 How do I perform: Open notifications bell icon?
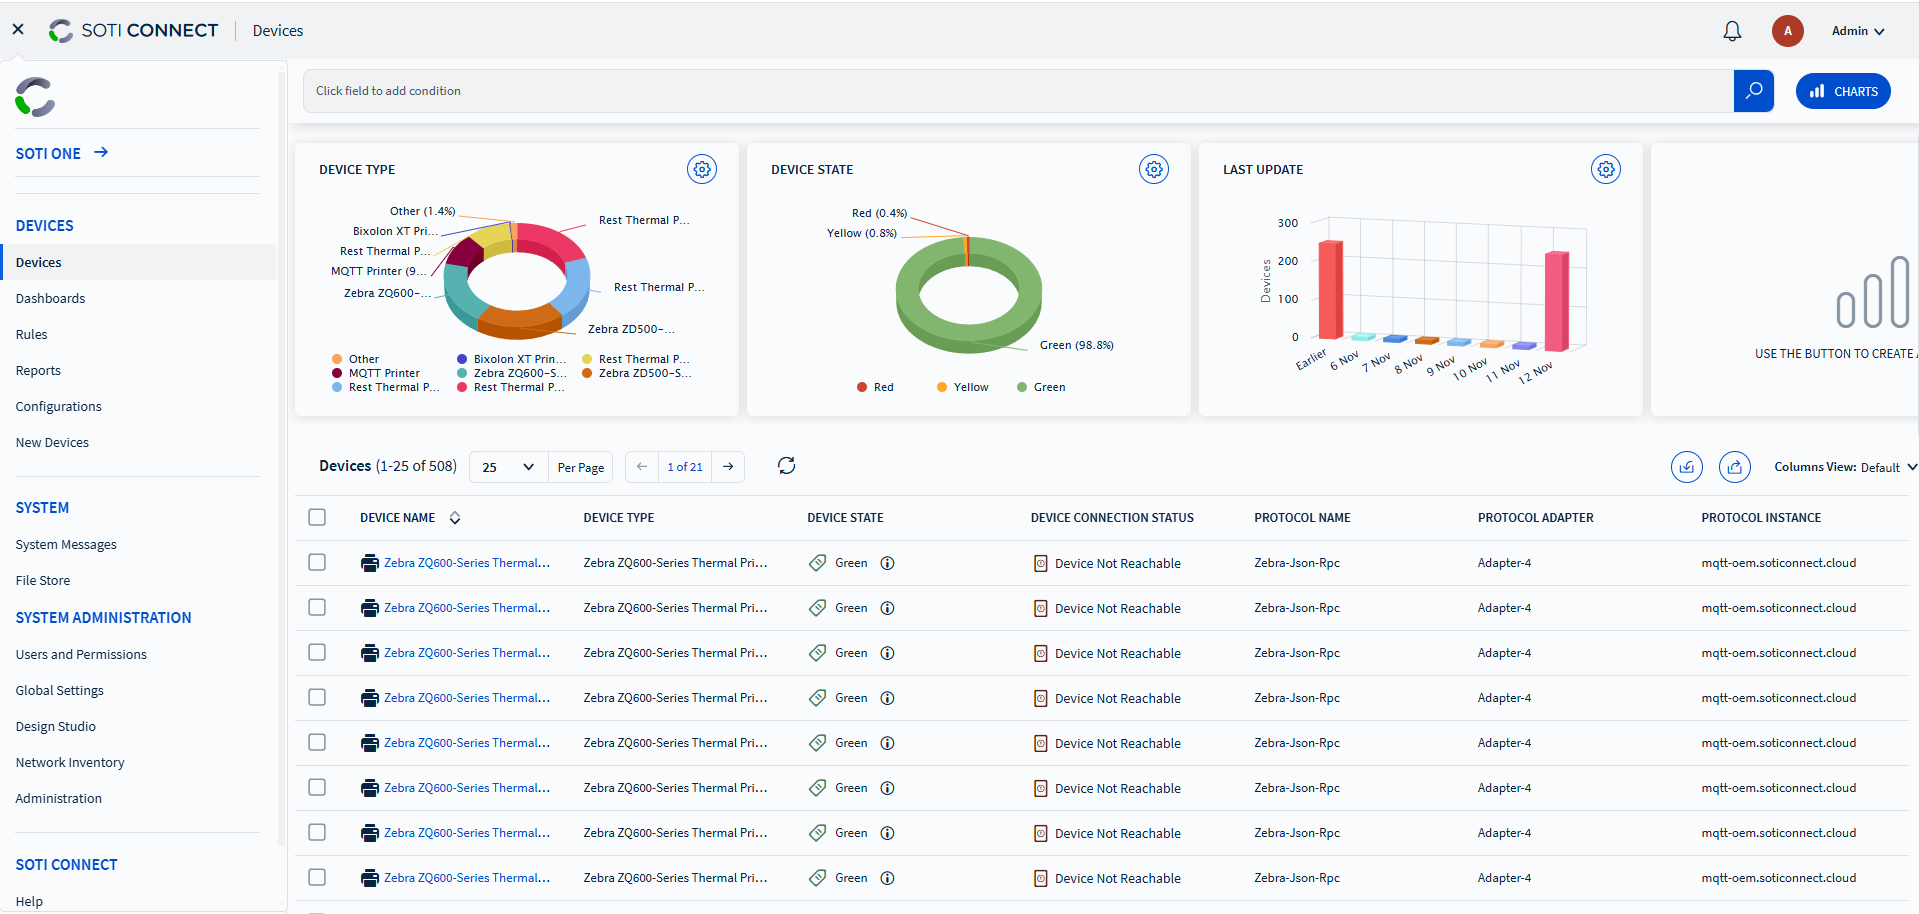(1732, 31)
